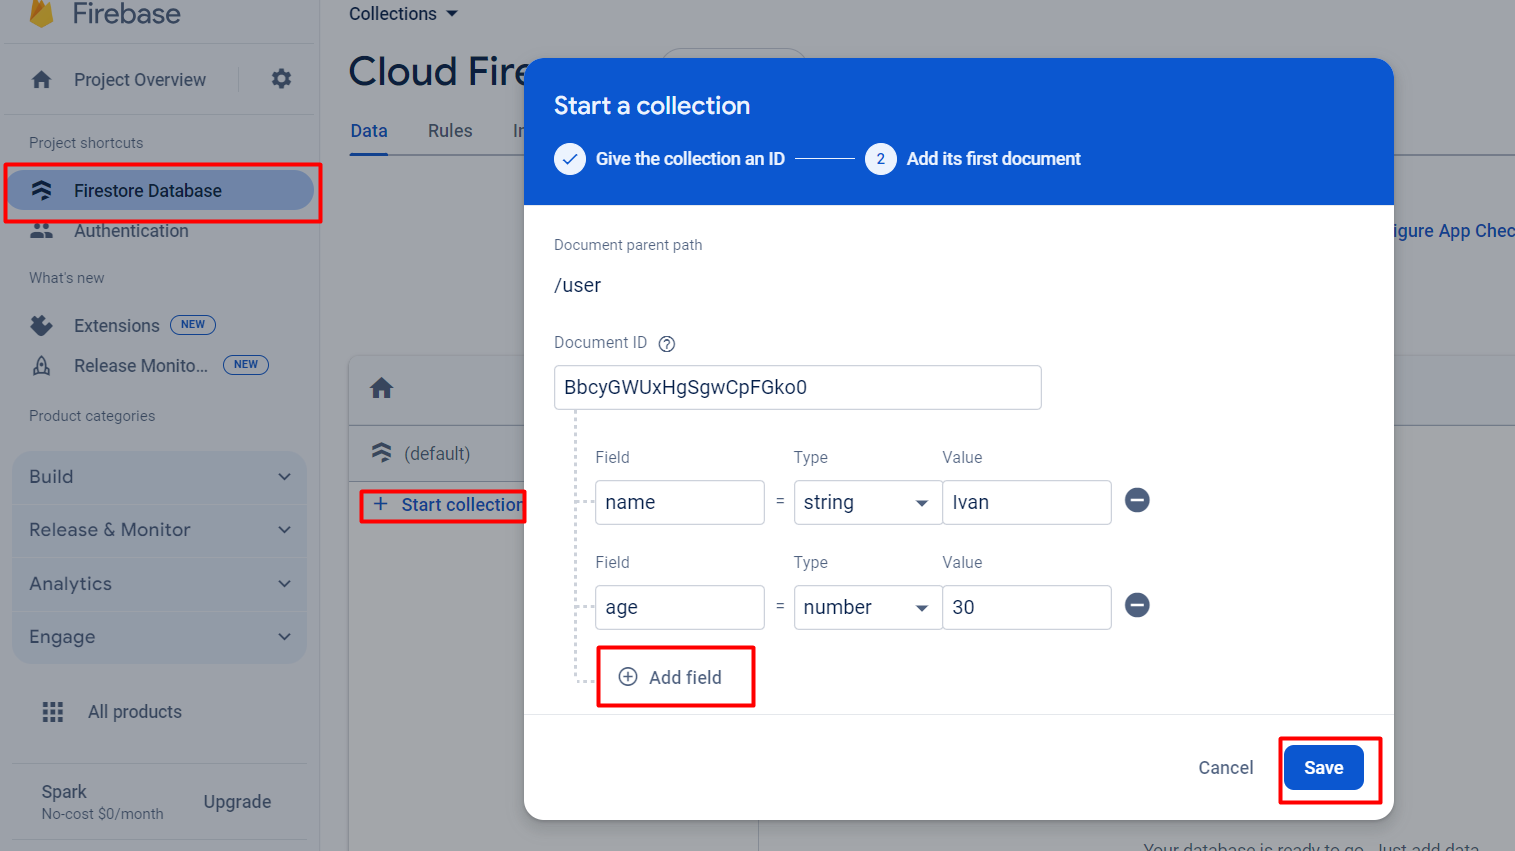This screenshot has height=851, width=1515.
Task: Expand the Build category
Action: 160,477
